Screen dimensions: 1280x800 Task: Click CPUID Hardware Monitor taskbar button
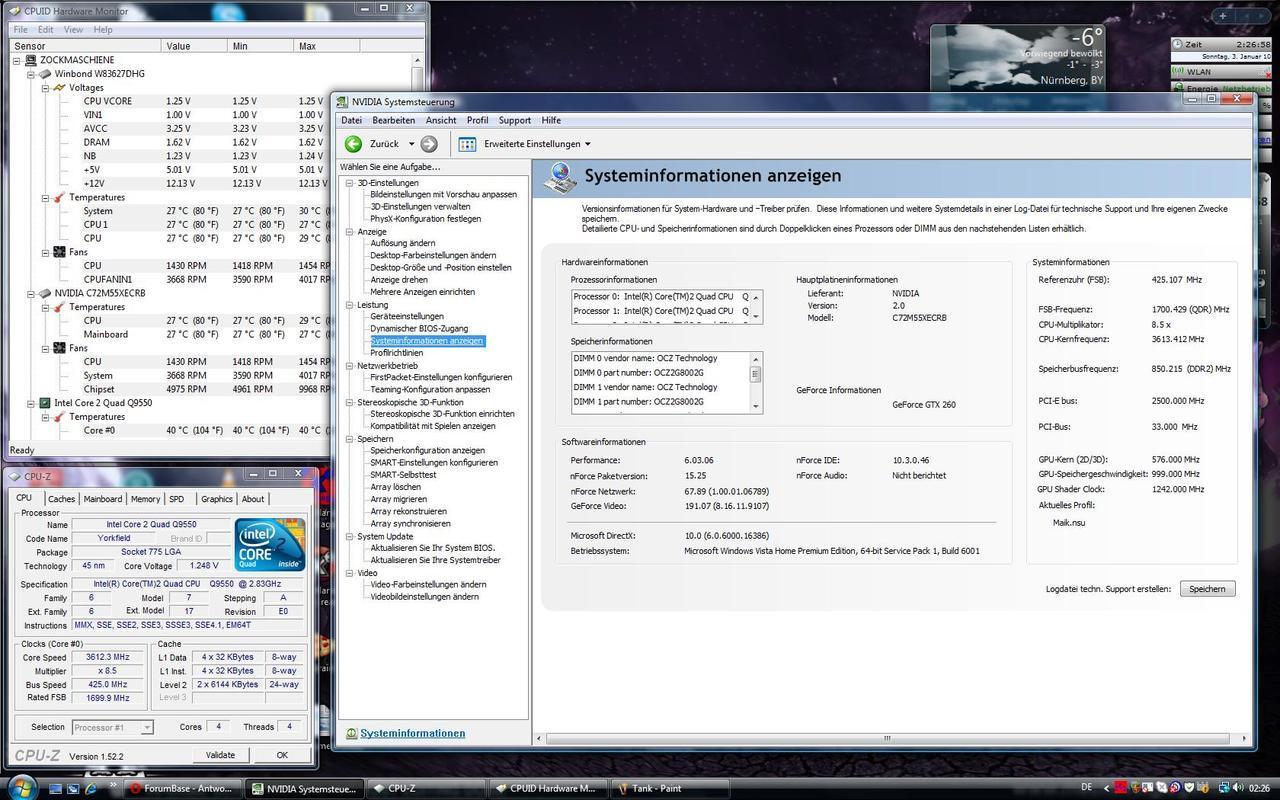click(x=549, y=788)
